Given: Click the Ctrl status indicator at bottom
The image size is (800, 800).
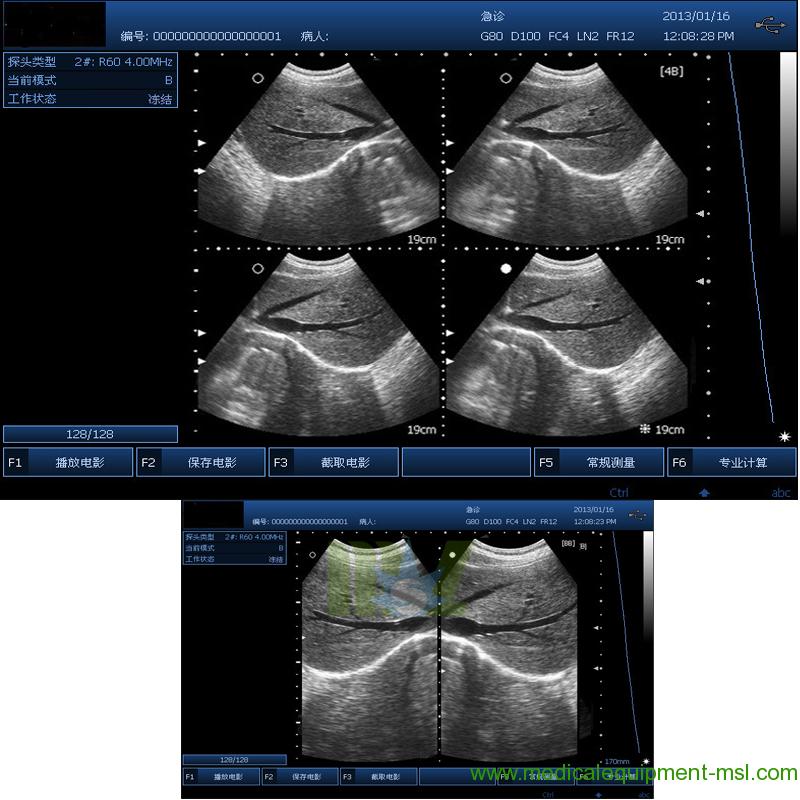Looking at the screenshot, I should coord(619,492).
